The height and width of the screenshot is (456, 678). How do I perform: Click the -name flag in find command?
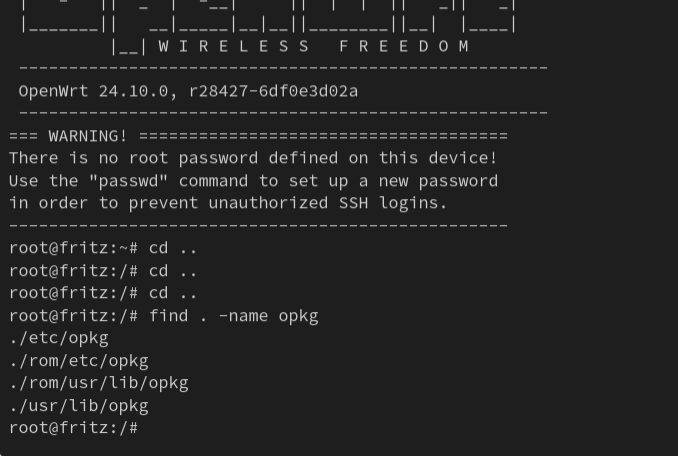click(243, 316)
